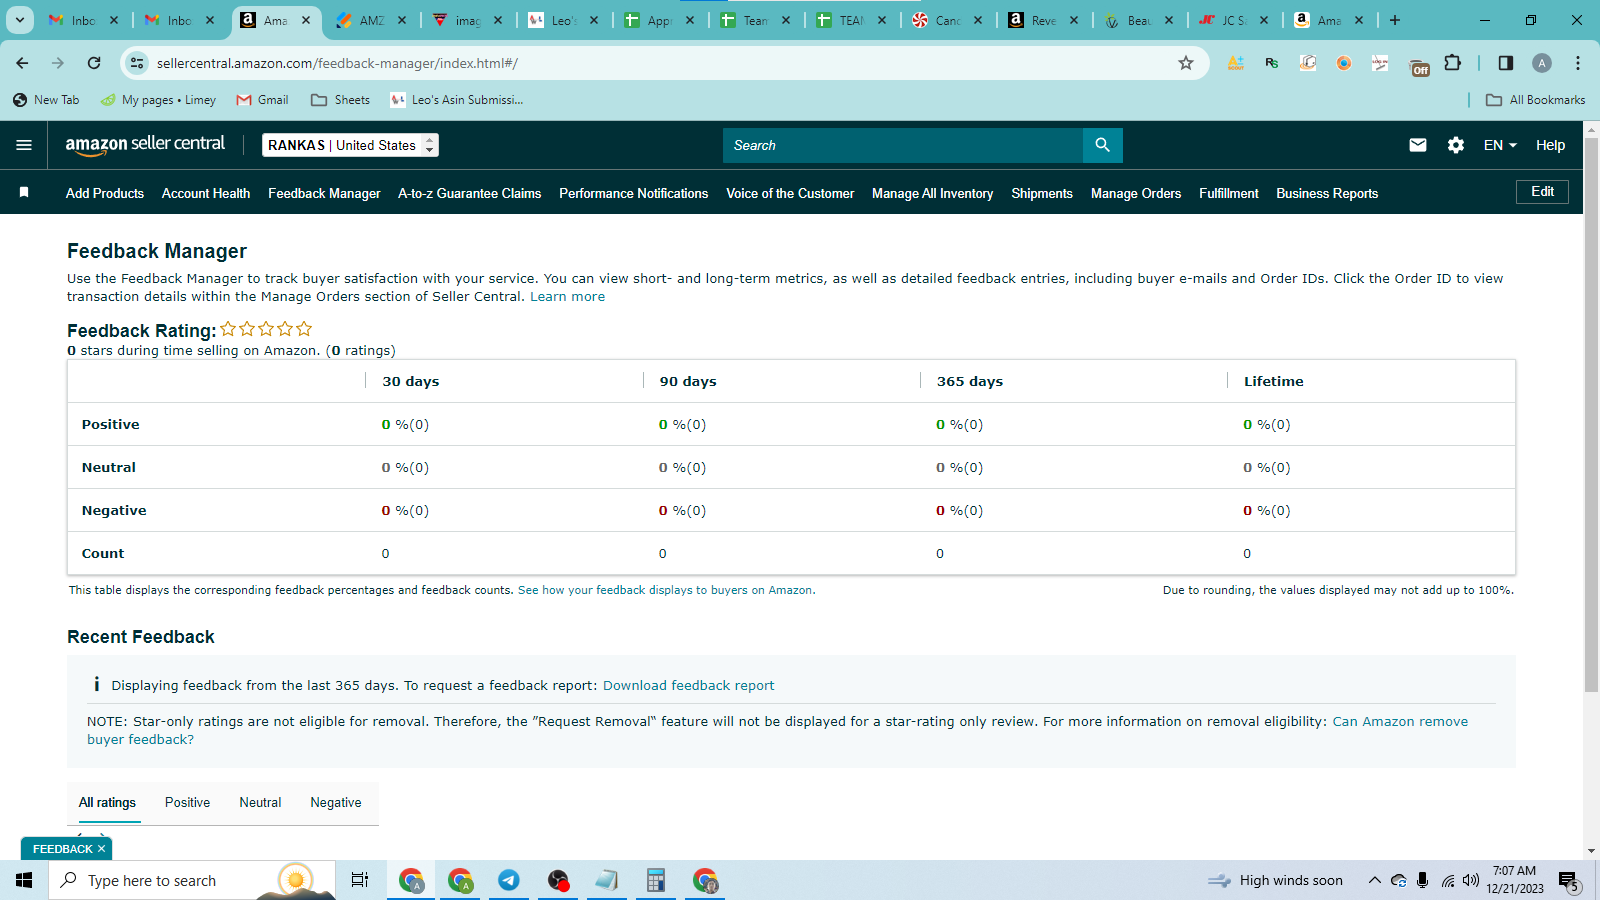Open the Chrome profile avatar

tap(1542, 63)
